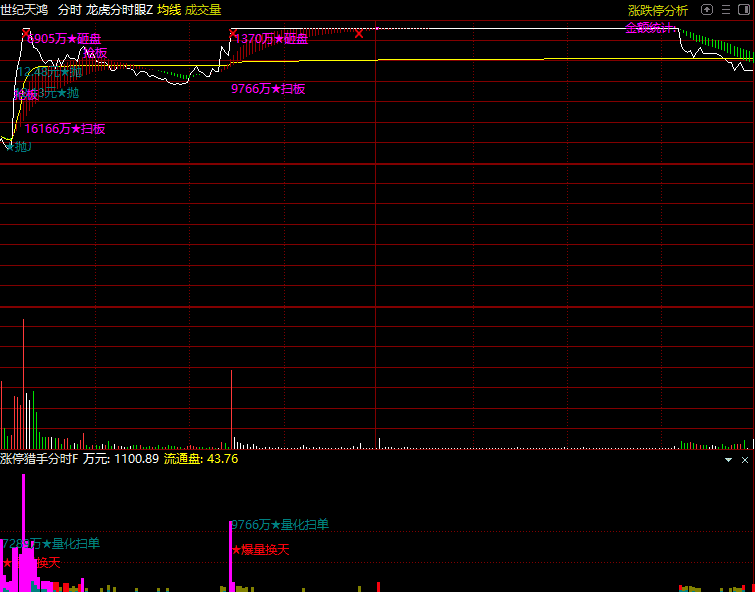Click the upload/export icon in top-right corner
Screen dimensions: 755x592
(708, 10)
